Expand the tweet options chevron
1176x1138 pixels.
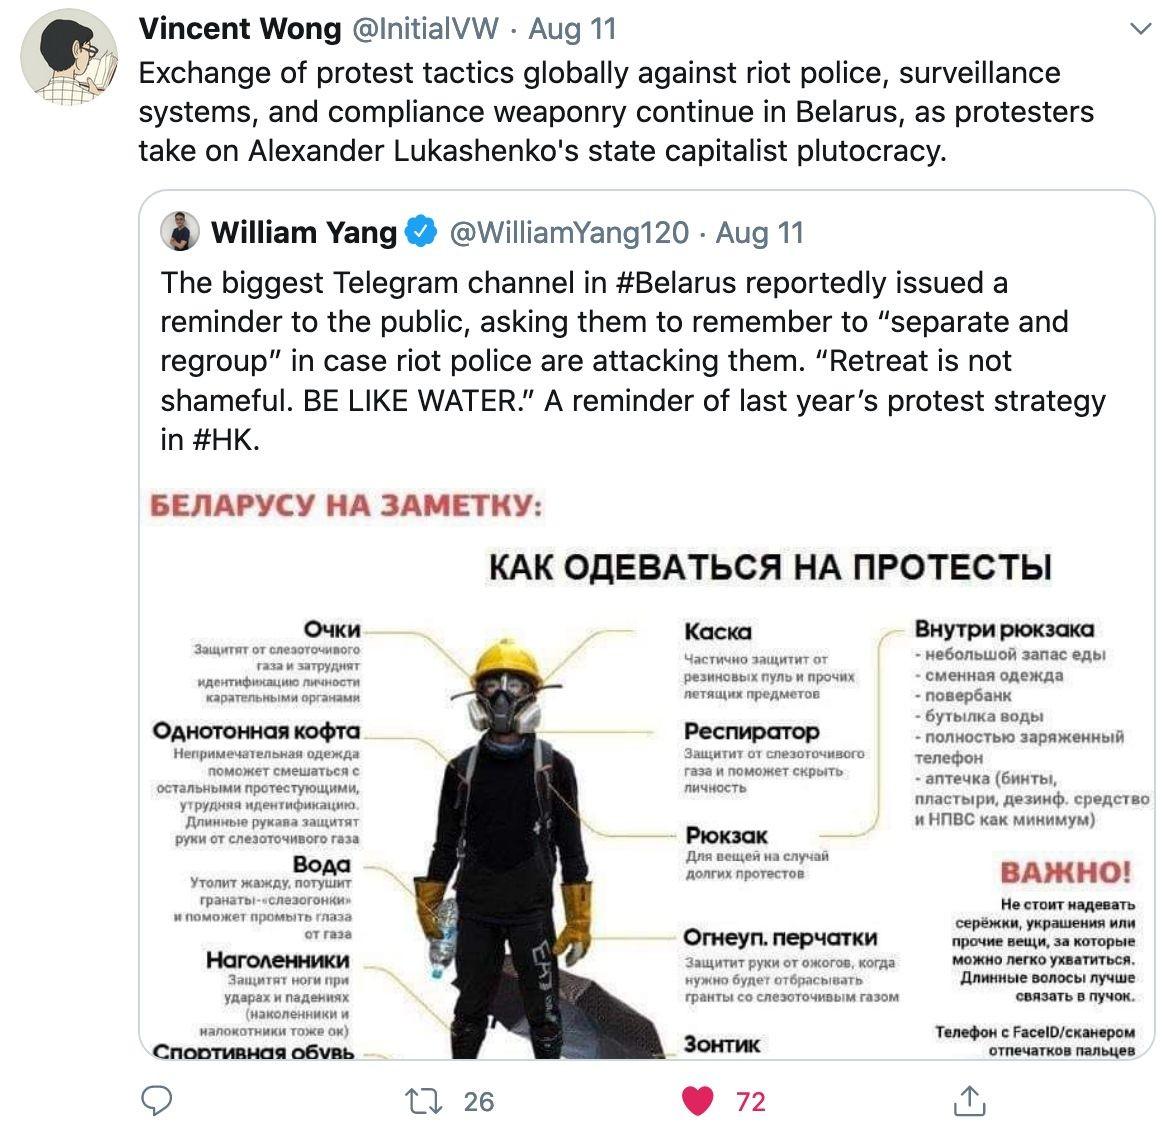pyautogui.click(x=1140, y=29)
